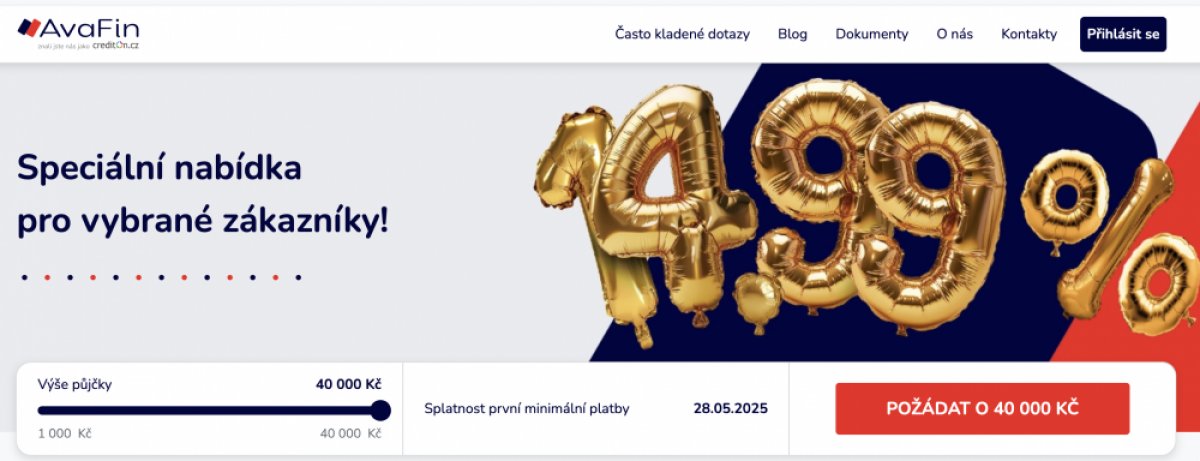Go to the Blog section

(x=792, y=34)
